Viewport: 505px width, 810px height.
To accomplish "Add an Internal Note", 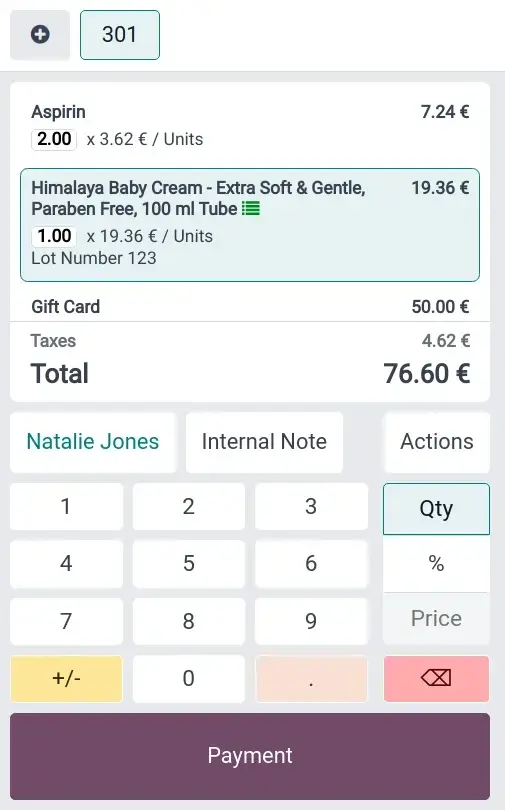I will [264, 442].
